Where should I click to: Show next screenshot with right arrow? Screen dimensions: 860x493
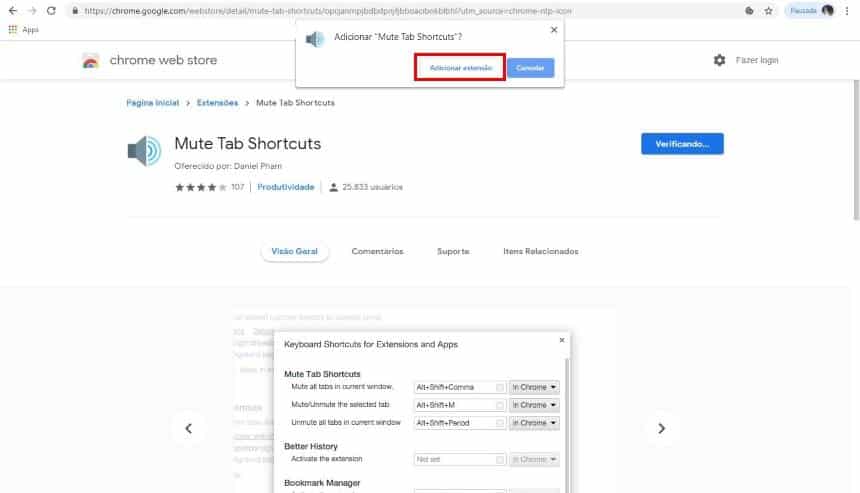661,428
